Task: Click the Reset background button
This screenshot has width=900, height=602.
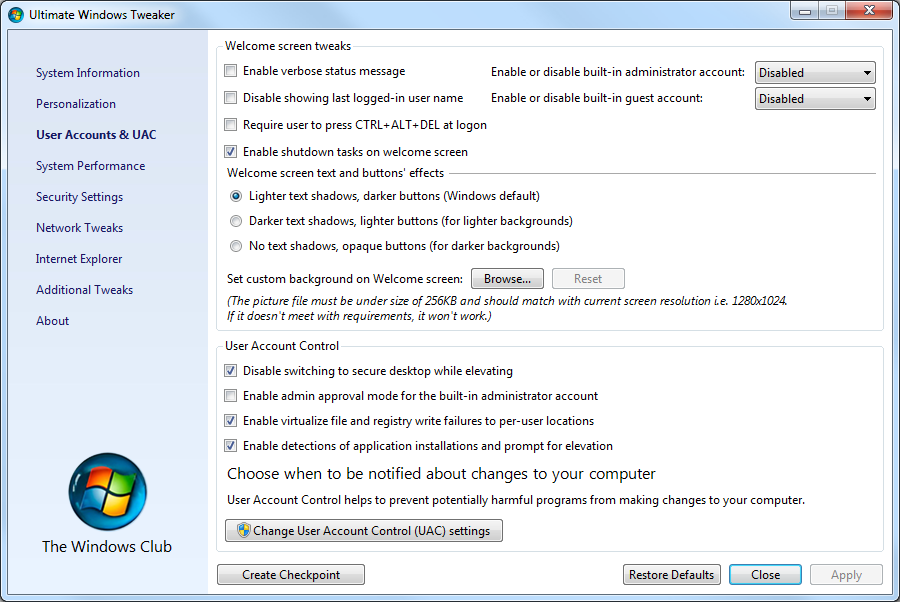Action: (x=588, y=279)
